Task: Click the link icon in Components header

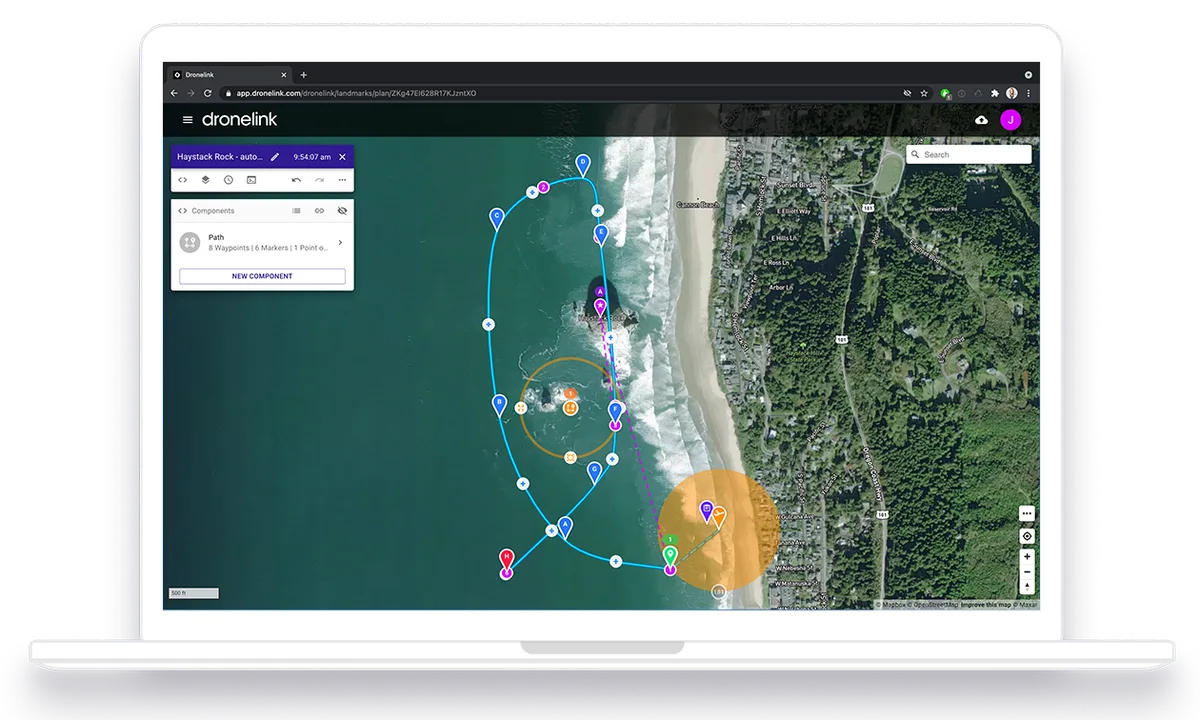Action: pyautogui.click(x=319, y=211)
